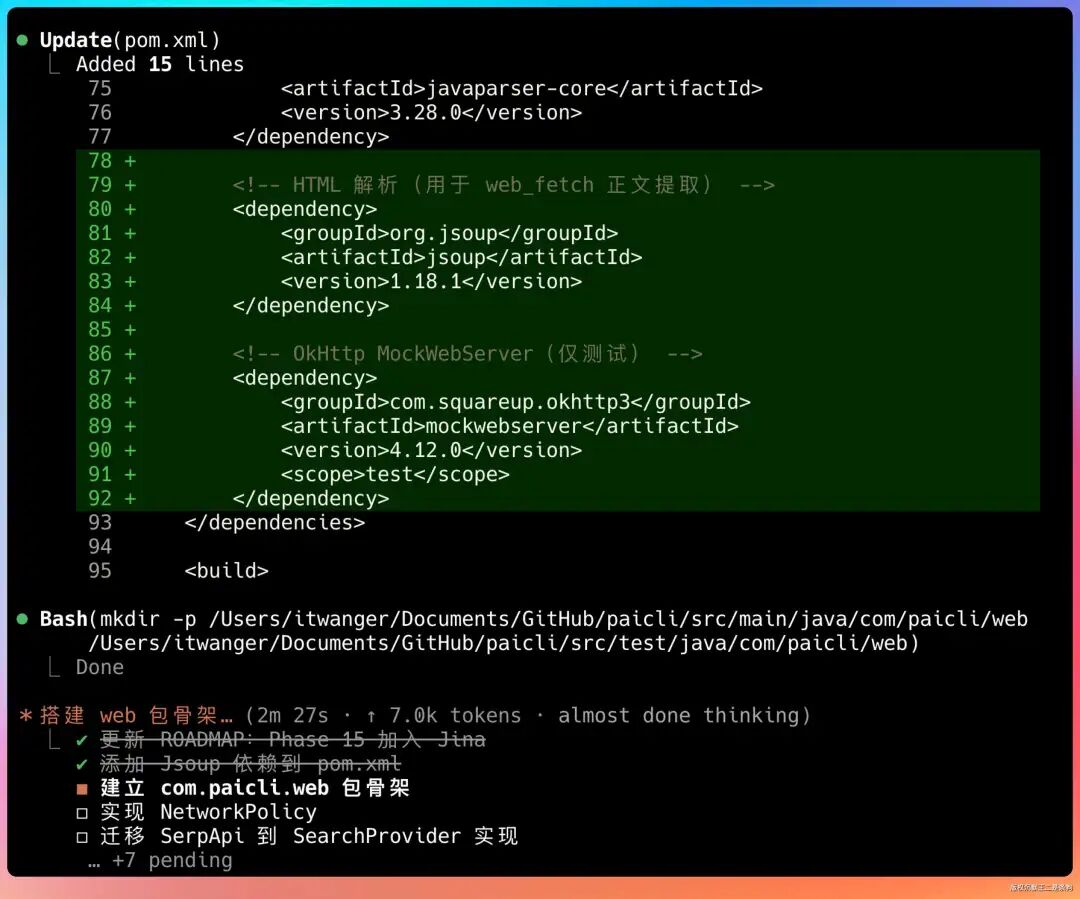Click the Done status label
This screenshot has width=1080, height=899.
coord(99,667)
